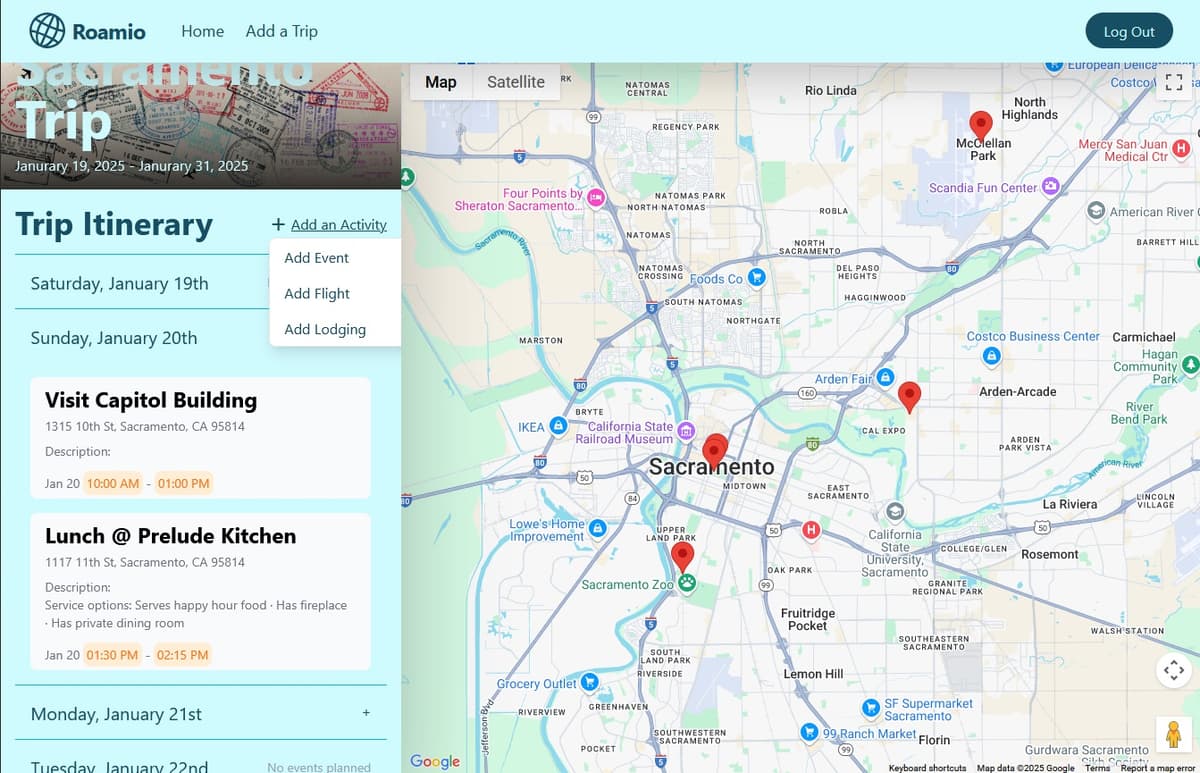Go to Add a Trip page
1200x773 pixels.
pyautogui.click(x=281, y=31)
